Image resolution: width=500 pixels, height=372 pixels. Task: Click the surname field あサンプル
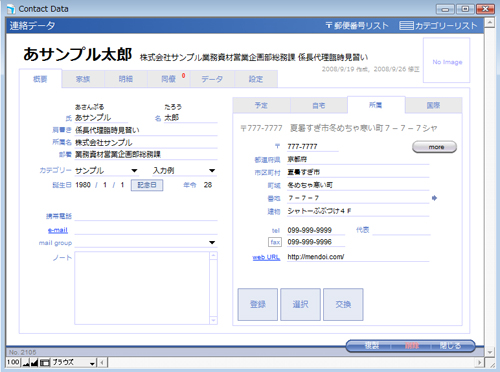click(x=101, y=118)
